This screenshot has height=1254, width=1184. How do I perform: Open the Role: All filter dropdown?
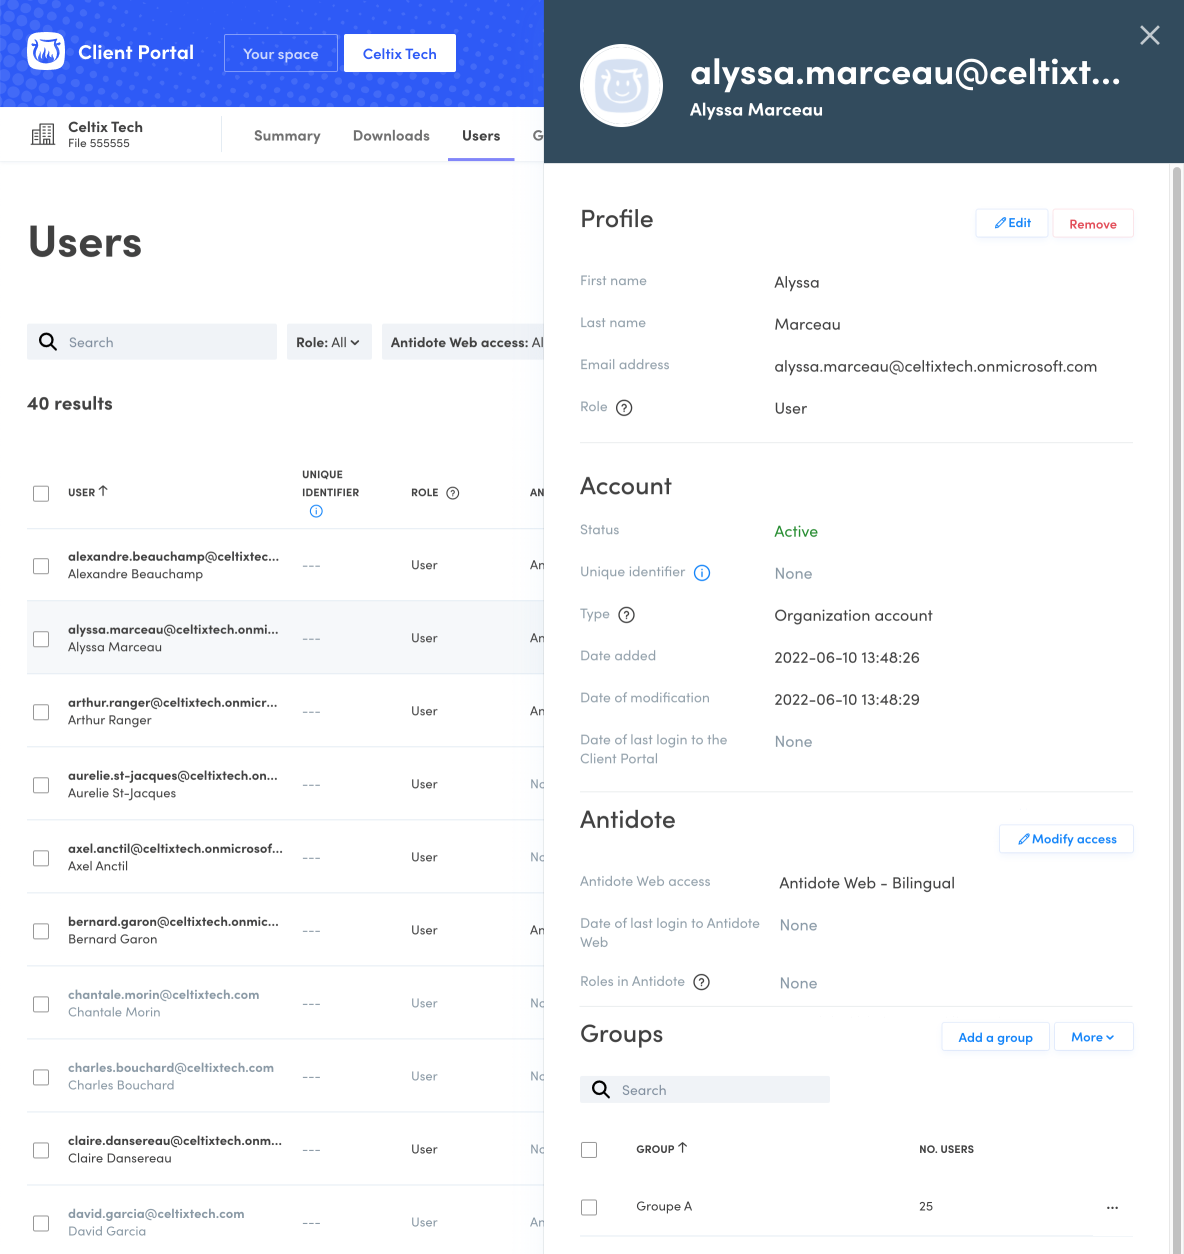(x=329, y=342)
